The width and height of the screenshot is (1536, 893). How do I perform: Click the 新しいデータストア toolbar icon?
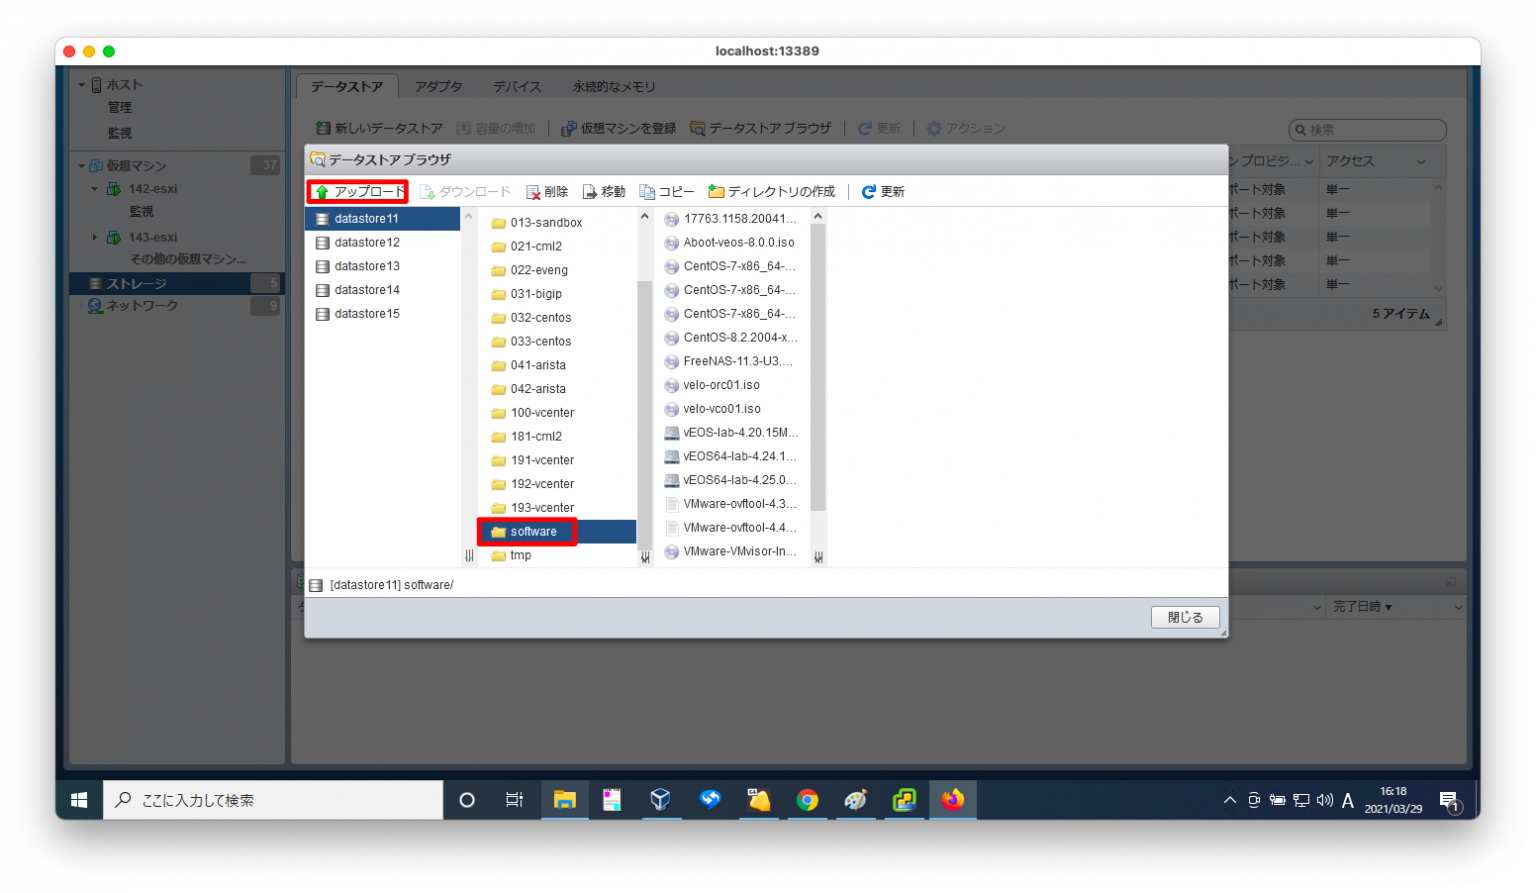pos(322,128)
